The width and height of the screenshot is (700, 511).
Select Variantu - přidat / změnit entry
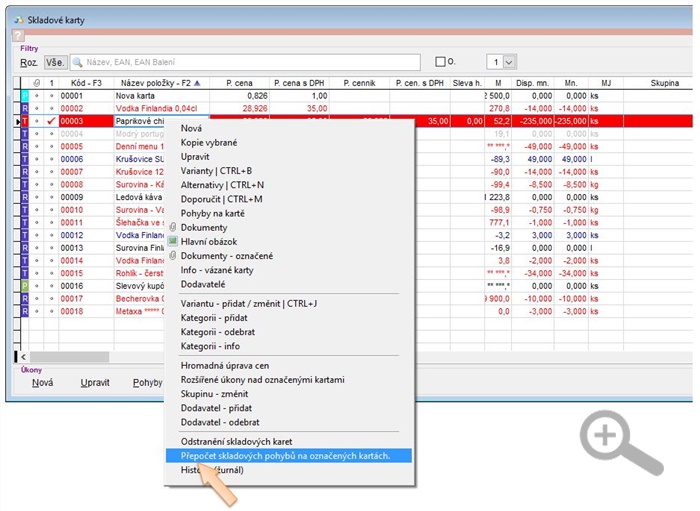(x=249, y=304)
